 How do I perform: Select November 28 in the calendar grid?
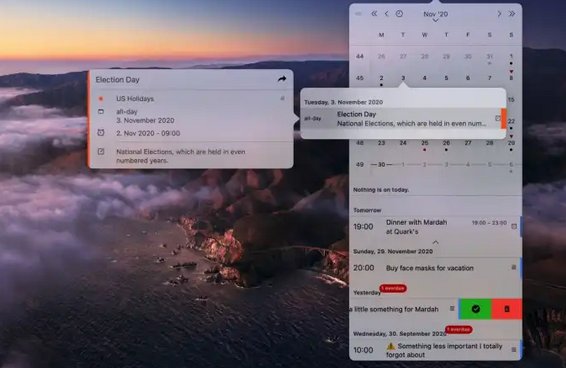click(489, 143)
